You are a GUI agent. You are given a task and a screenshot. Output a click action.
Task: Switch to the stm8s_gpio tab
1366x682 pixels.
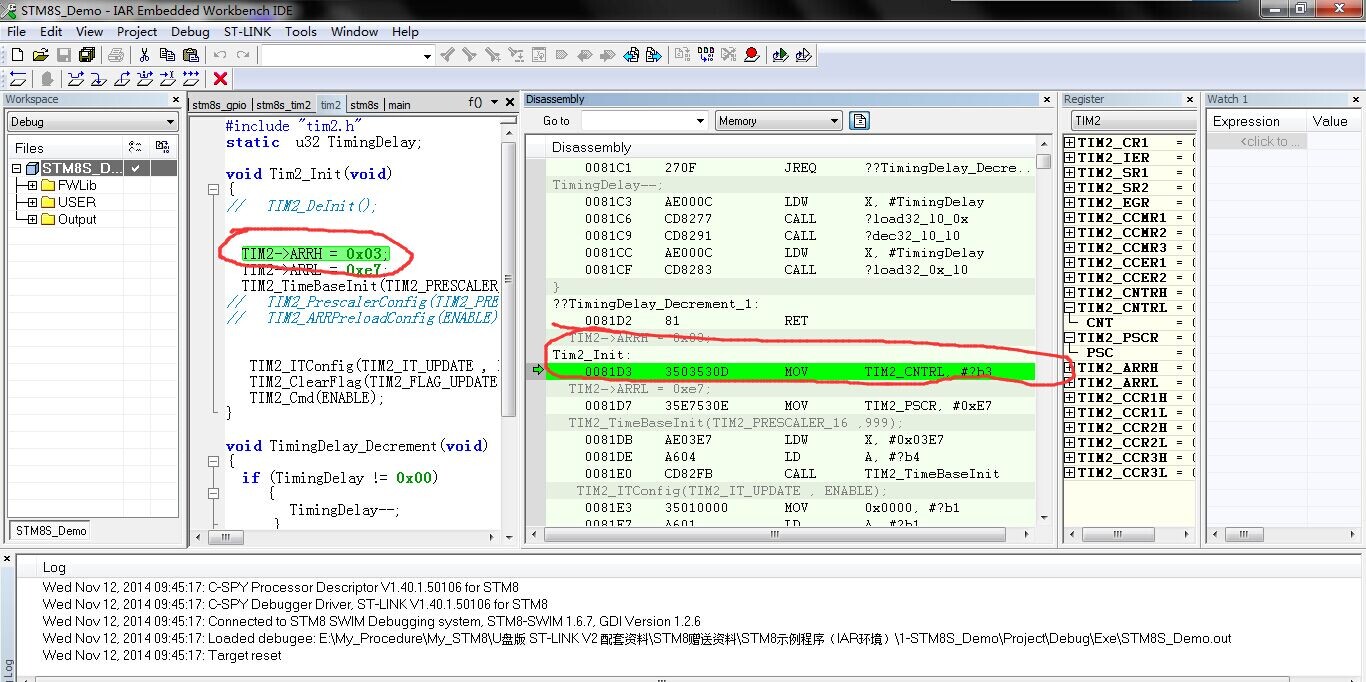[x=219, y=104]
